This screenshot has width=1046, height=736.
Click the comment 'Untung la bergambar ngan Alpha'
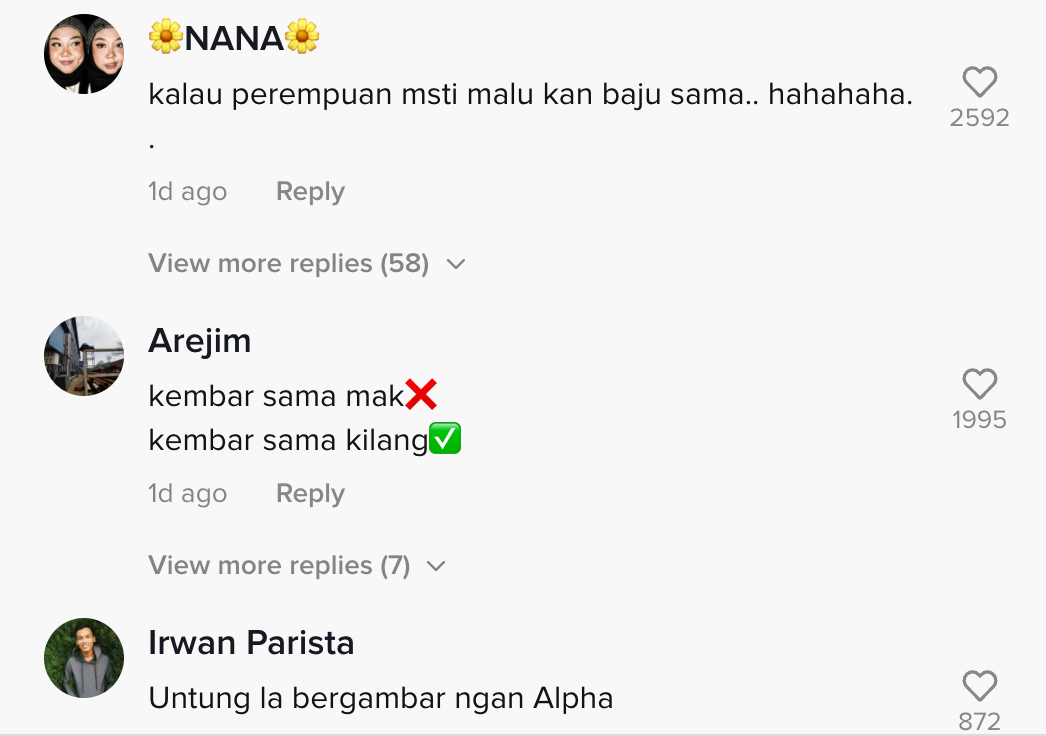(381, 699)
